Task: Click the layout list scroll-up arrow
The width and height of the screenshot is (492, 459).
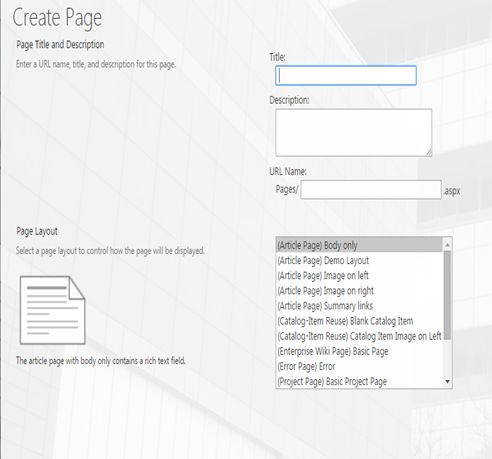Action: [448, 245]
